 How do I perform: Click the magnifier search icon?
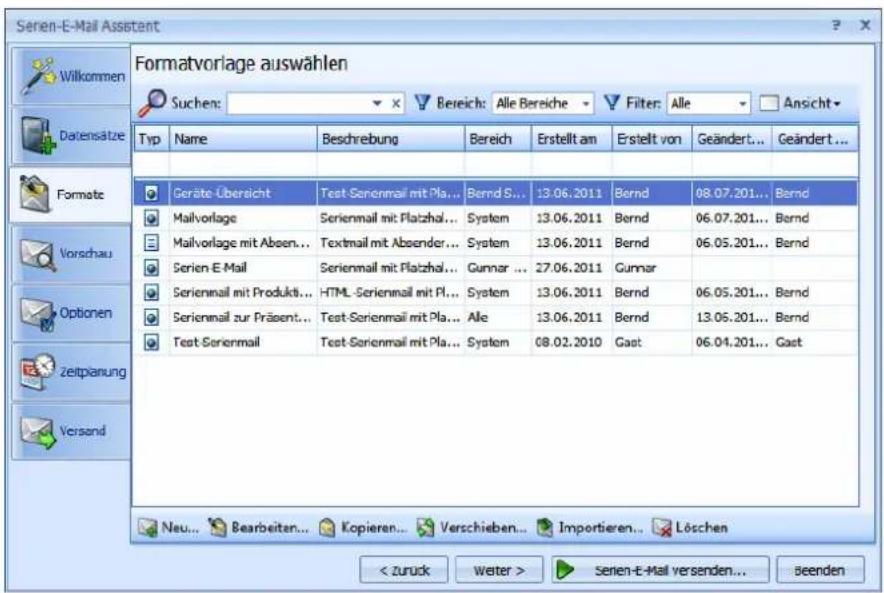pyautogui.click(x=152, y=103)
